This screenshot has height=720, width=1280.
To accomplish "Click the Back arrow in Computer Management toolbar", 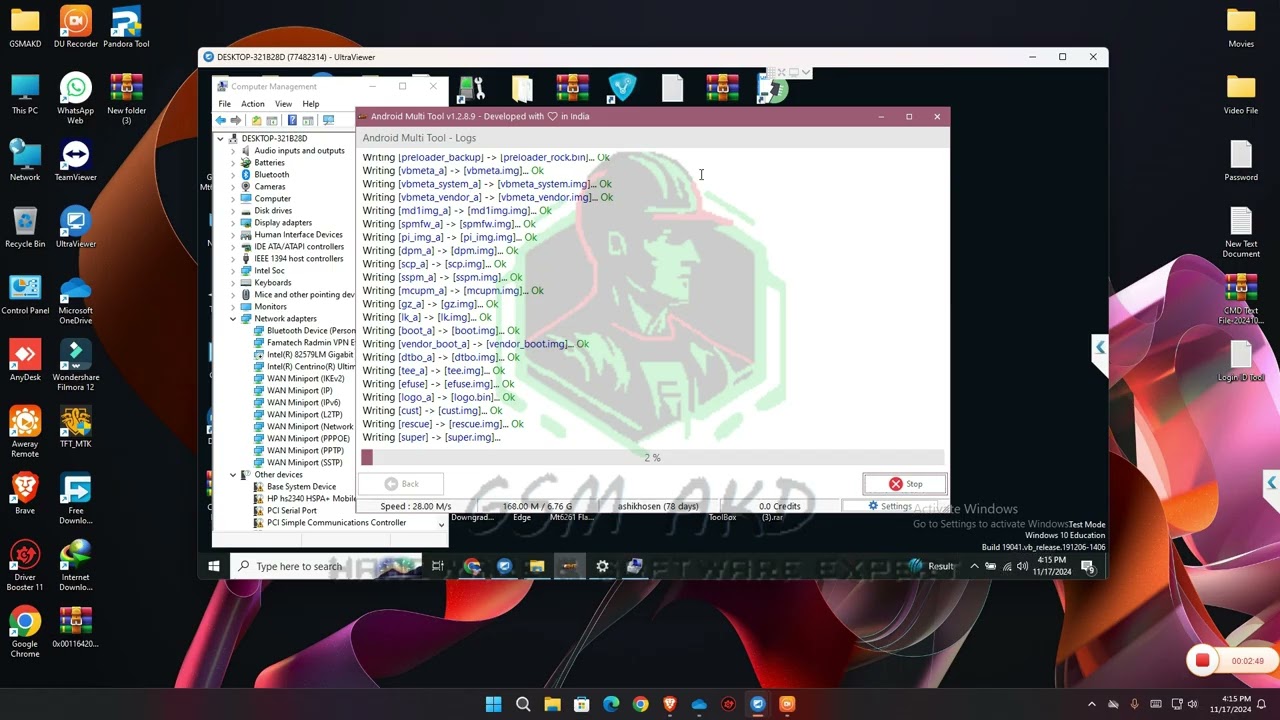I will (x=221, y=121).
